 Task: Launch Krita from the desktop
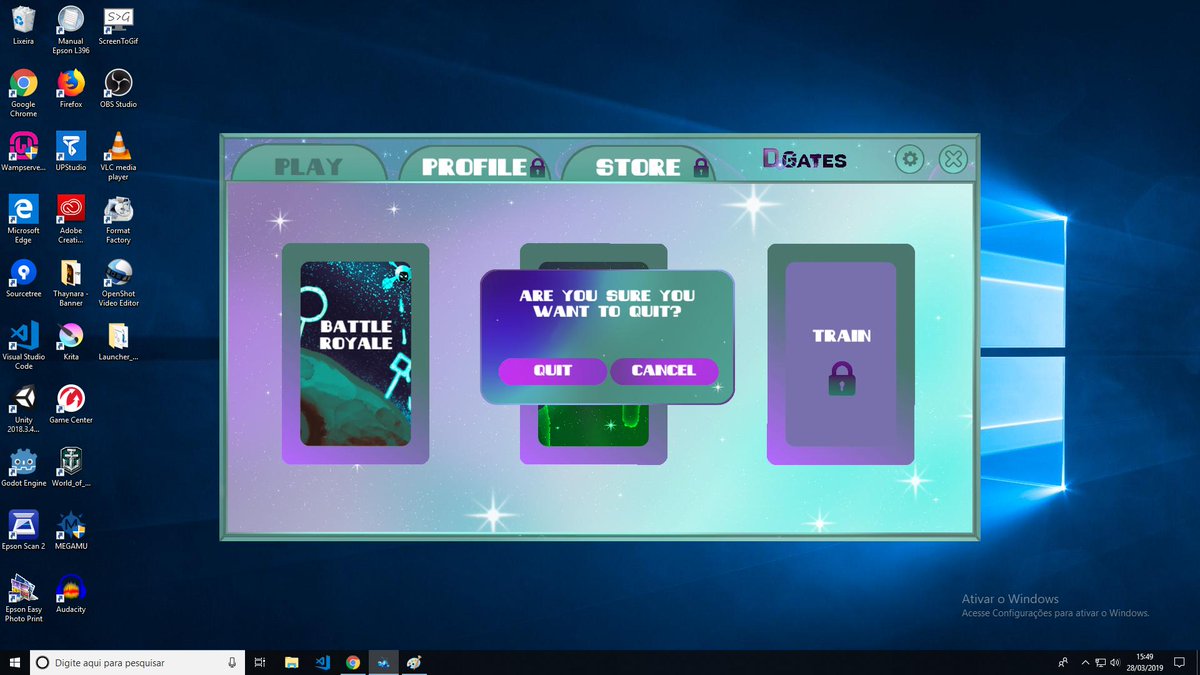click(70, 341)
